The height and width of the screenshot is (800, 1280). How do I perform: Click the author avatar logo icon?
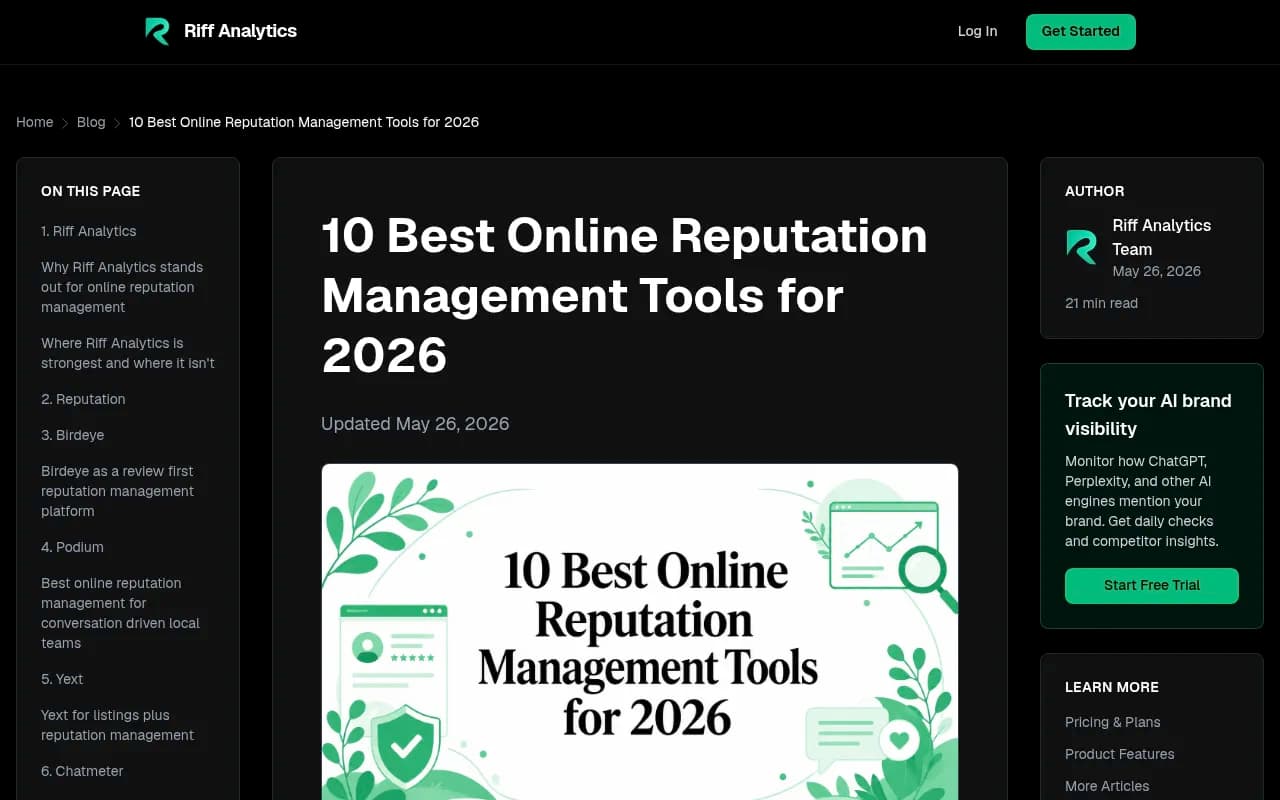[1081, 247]
